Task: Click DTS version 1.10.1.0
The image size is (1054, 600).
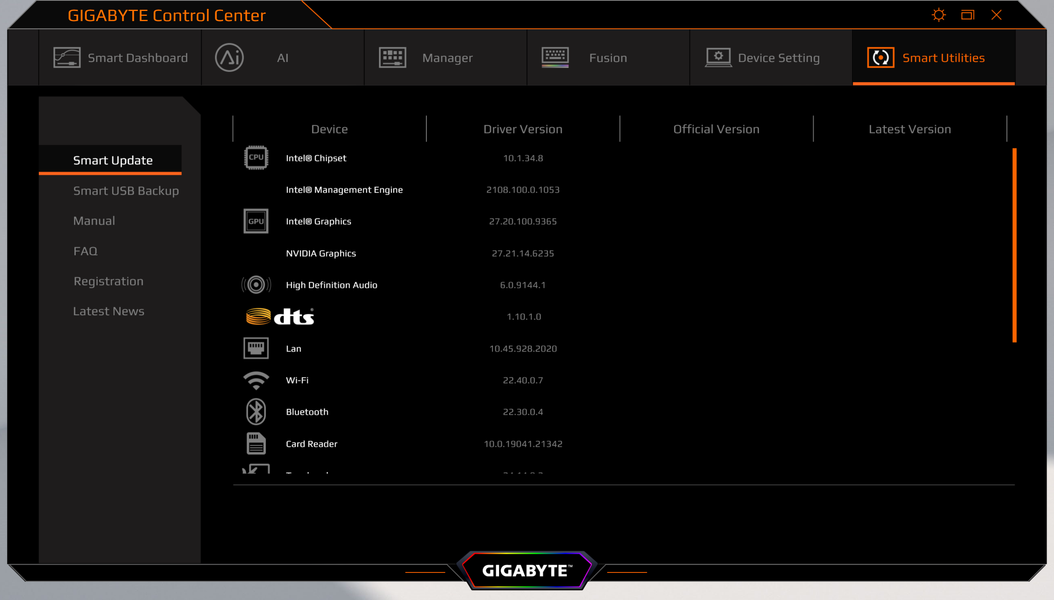Action: coord(524,316)
